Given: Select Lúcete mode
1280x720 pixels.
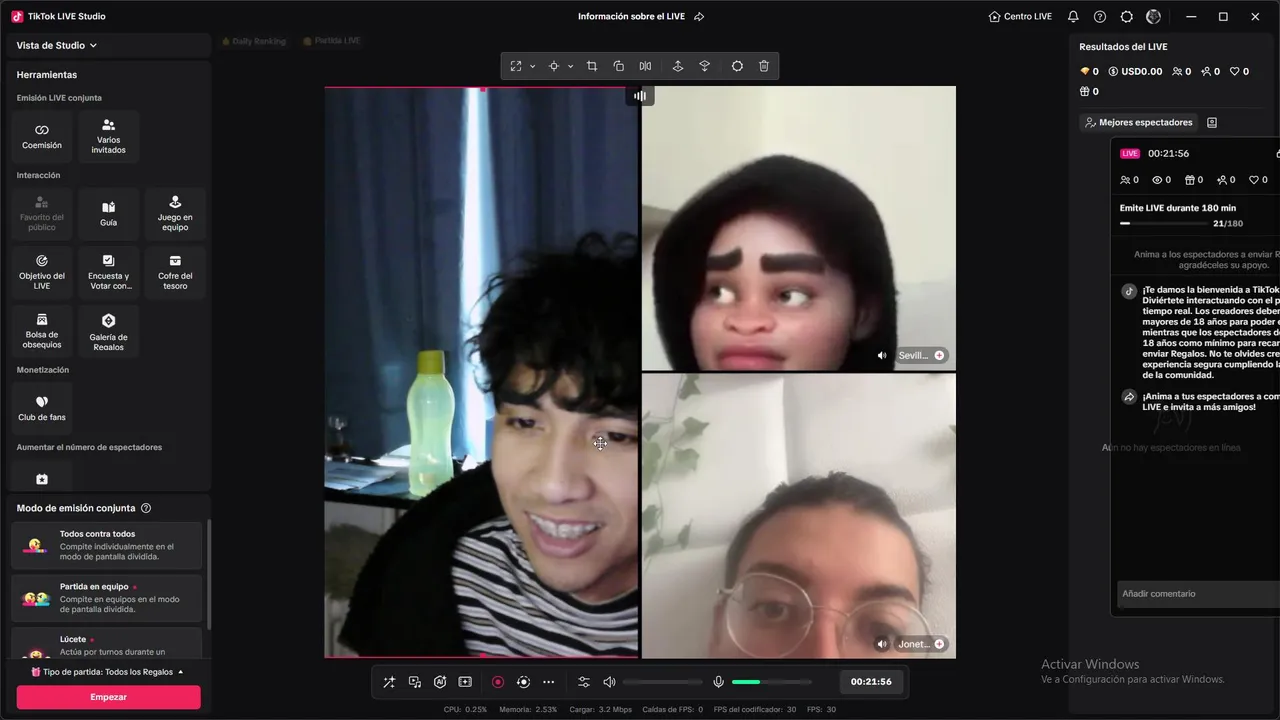Looking at the screenshot, I should coord(106,643).
